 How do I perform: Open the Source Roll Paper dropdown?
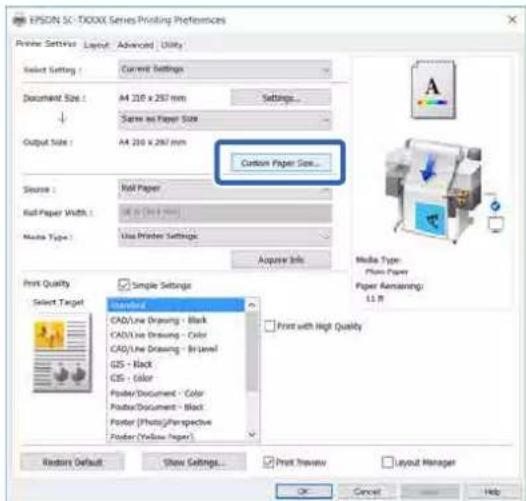point(225,189)
